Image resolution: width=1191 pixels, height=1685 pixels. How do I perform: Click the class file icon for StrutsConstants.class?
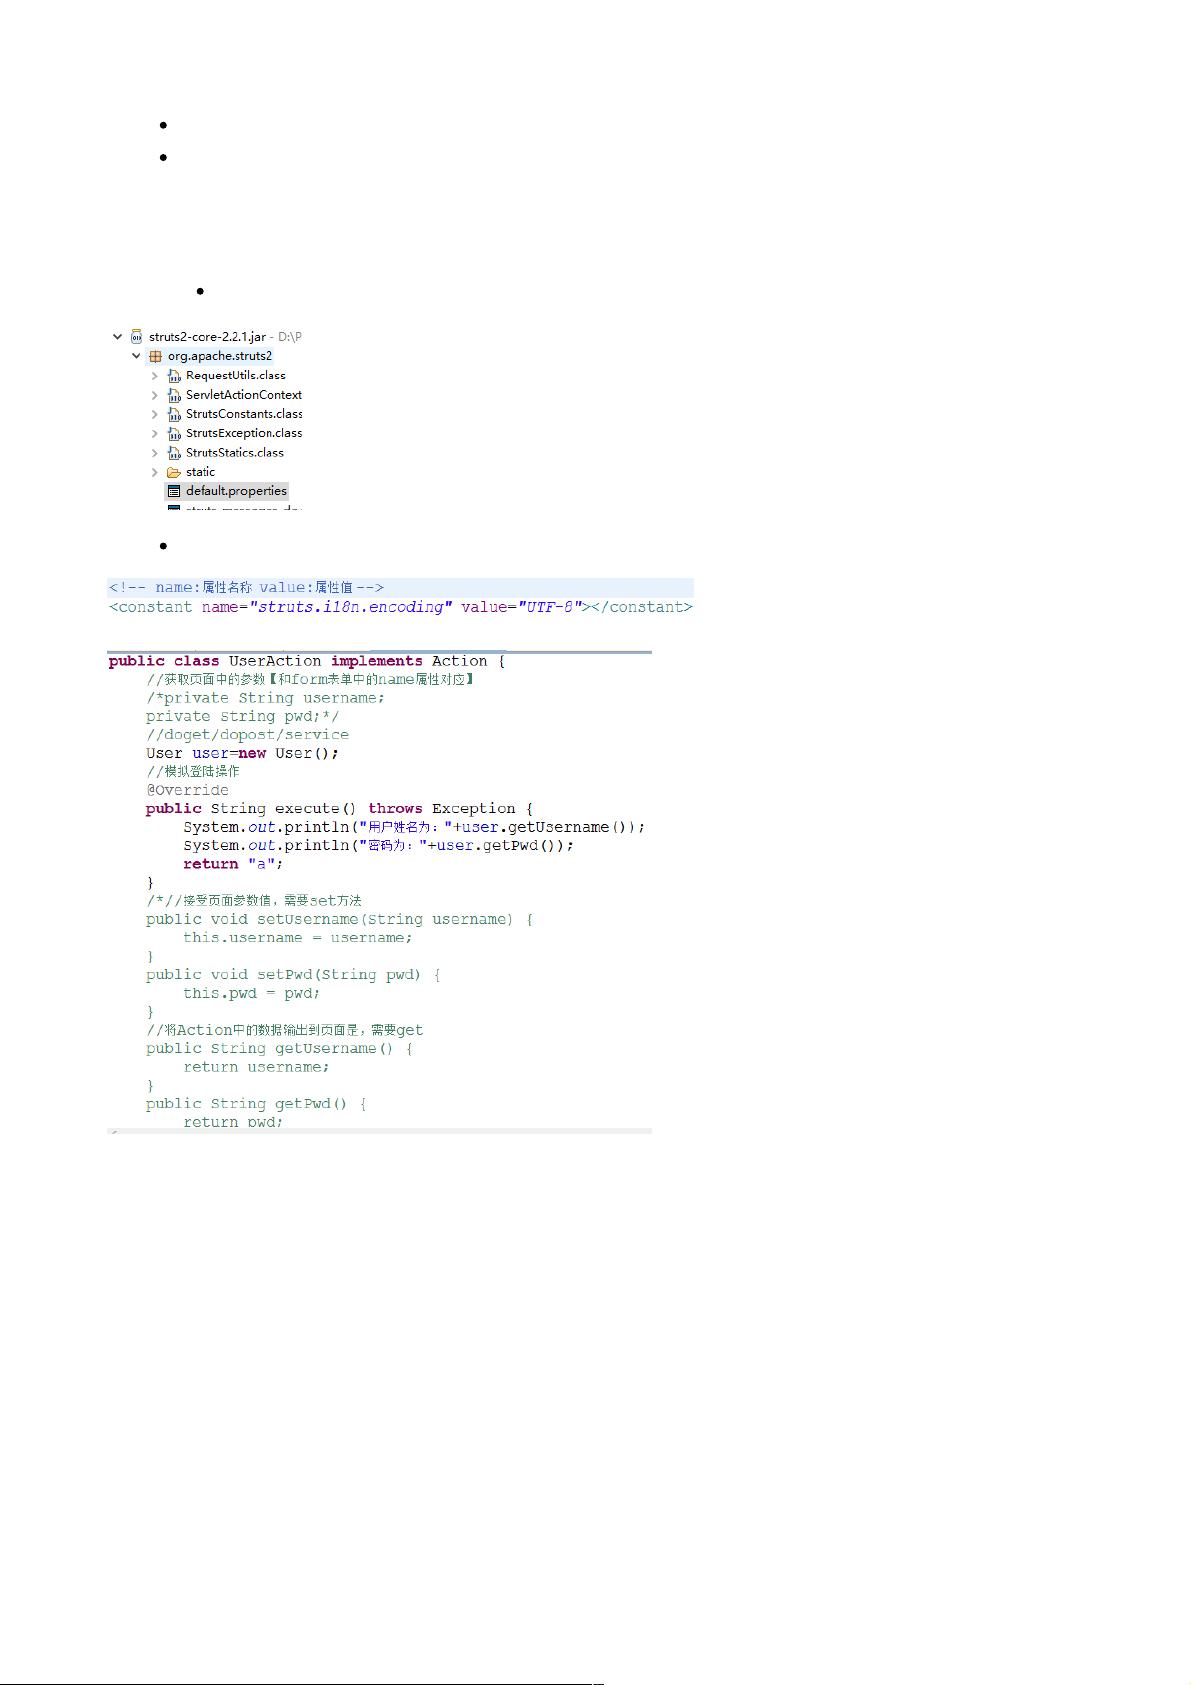click(174, 414)
